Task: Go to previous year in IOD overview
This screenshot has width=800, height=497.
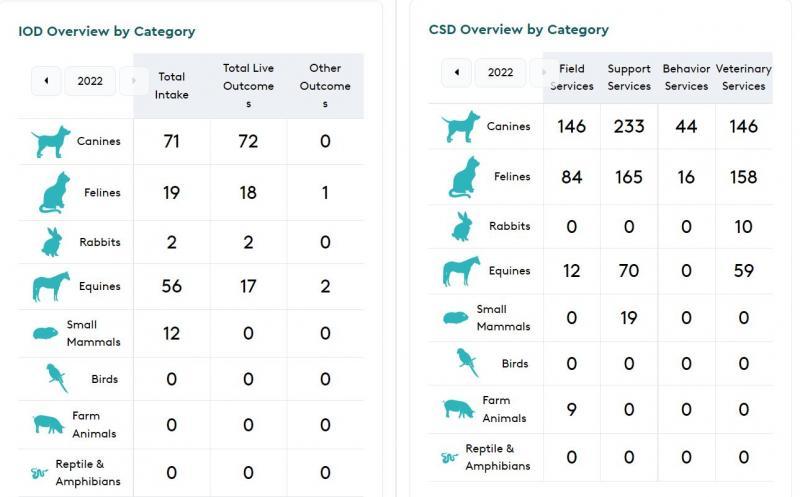Action: click(46, 81)
